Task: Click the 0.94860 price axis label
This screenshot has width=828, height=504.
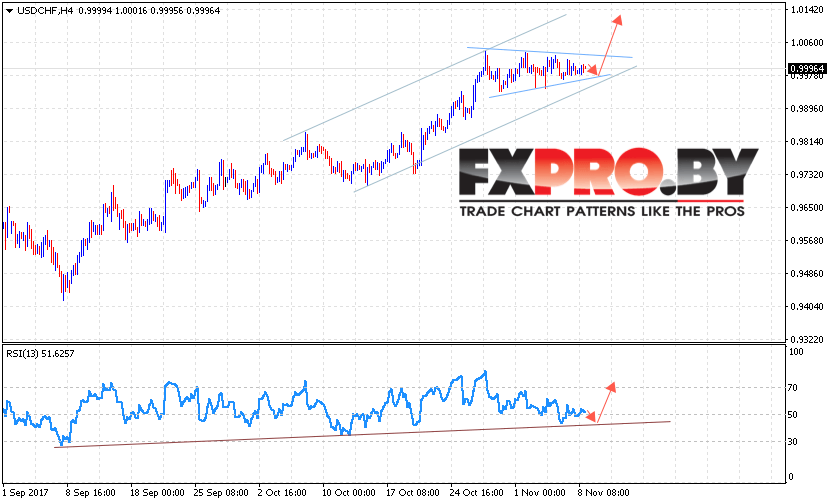Action: 807,274
